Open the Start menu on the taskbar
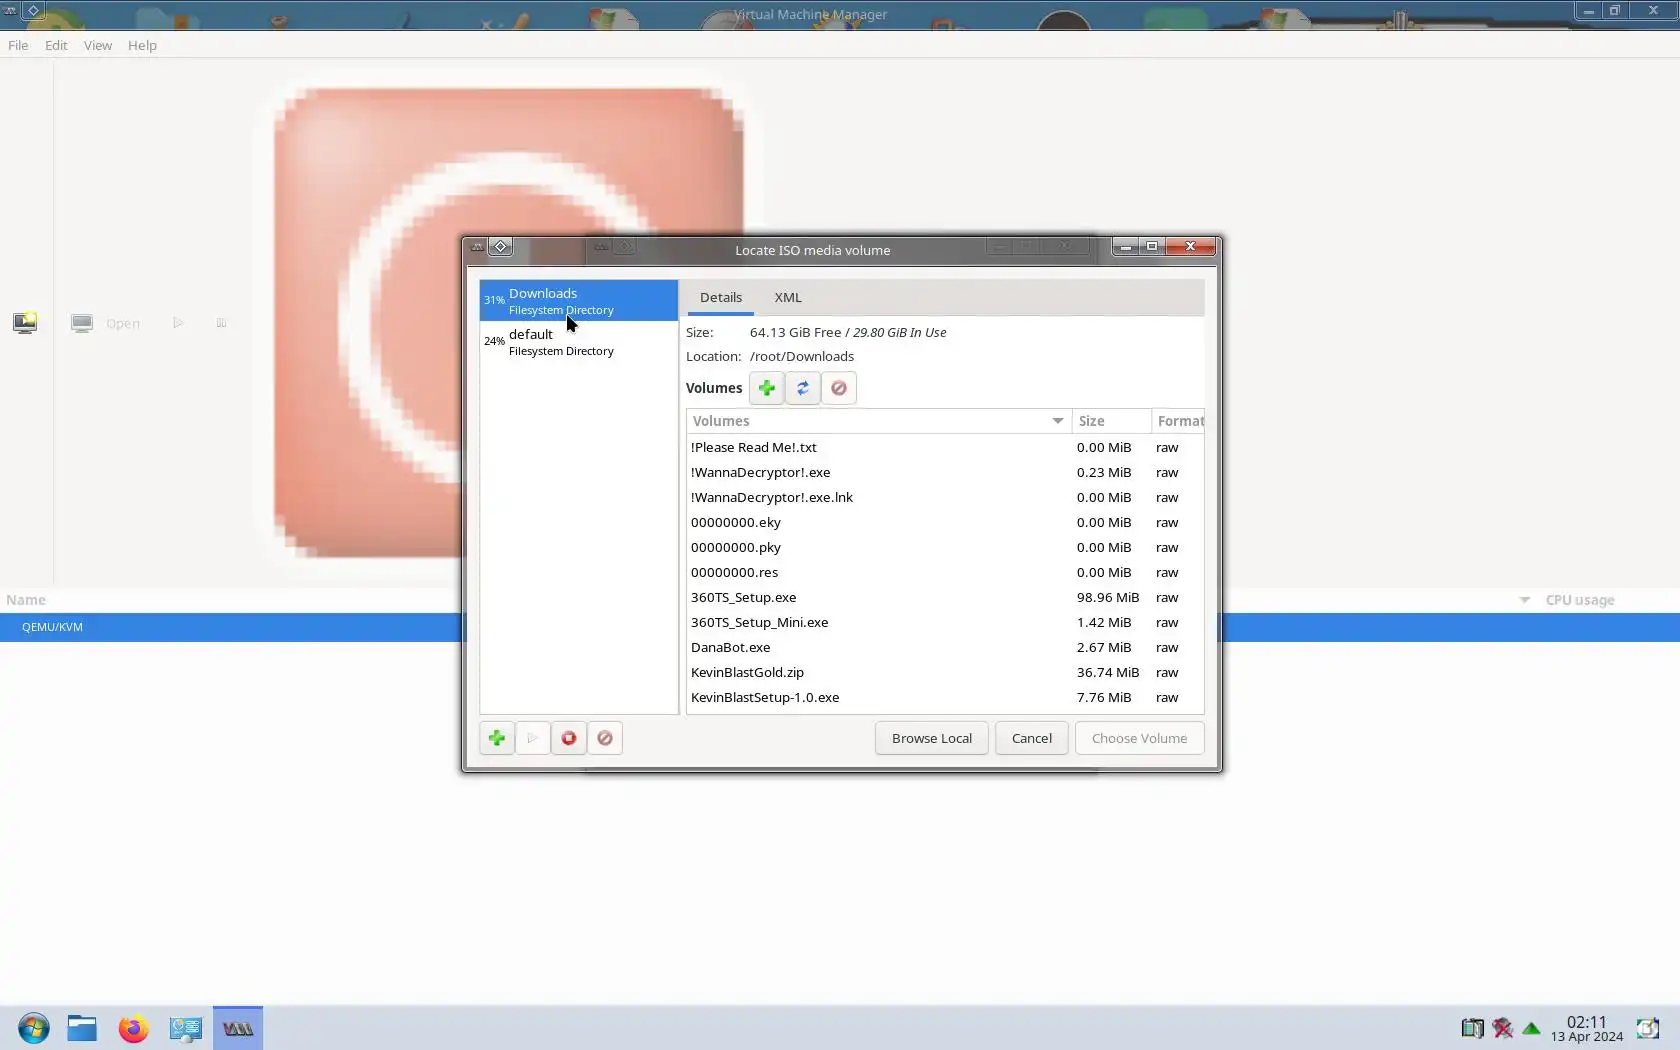 click(x=33, y=1028)
